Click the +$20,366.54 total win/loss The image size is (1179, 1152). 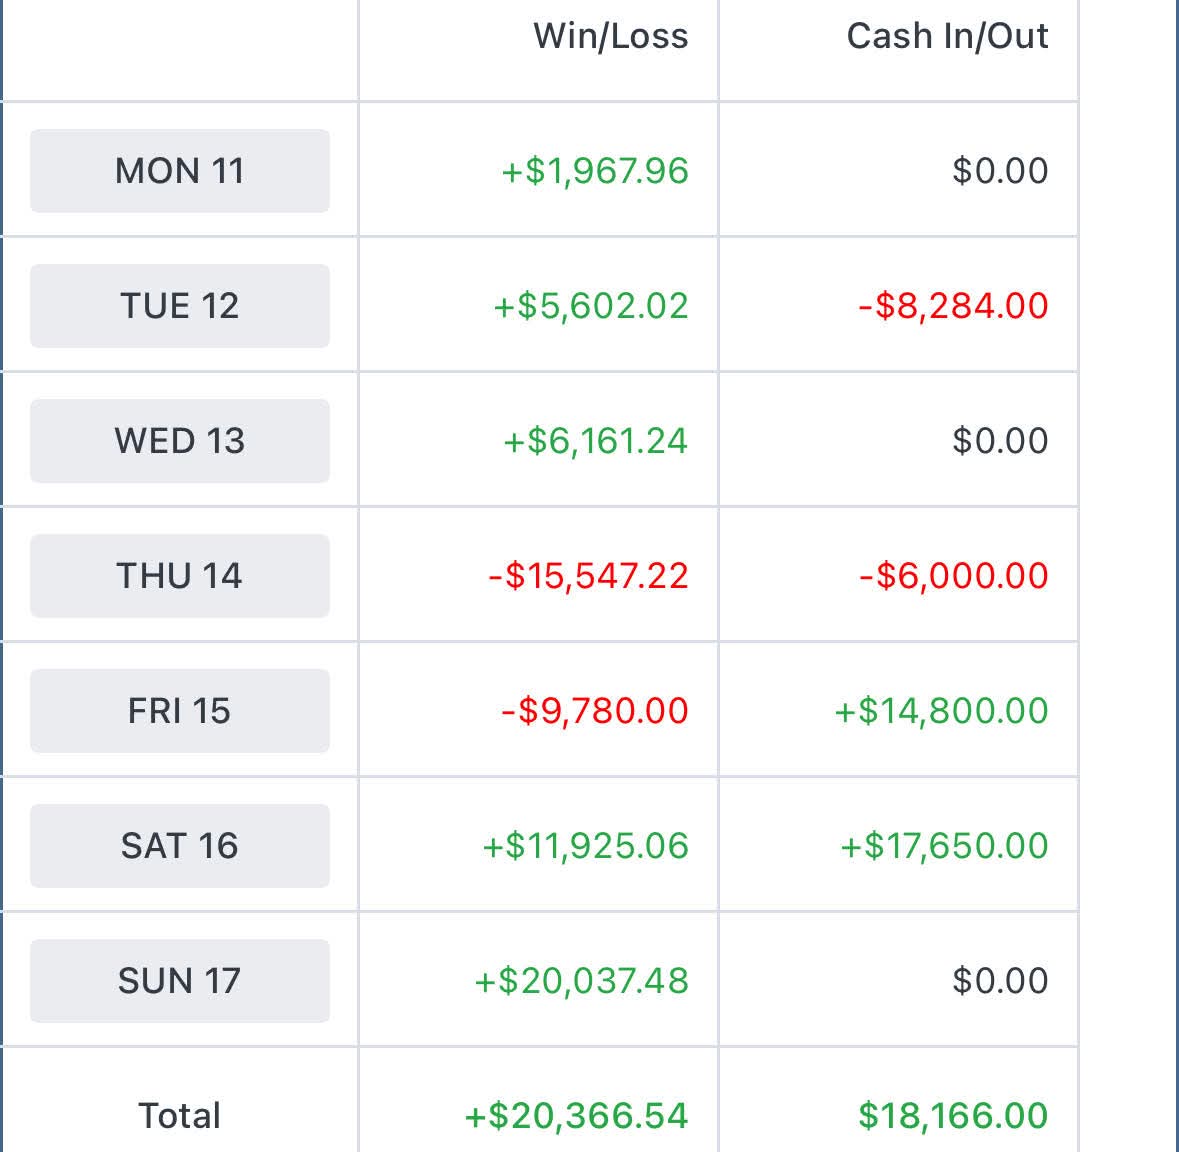[x=576, y=1115]
